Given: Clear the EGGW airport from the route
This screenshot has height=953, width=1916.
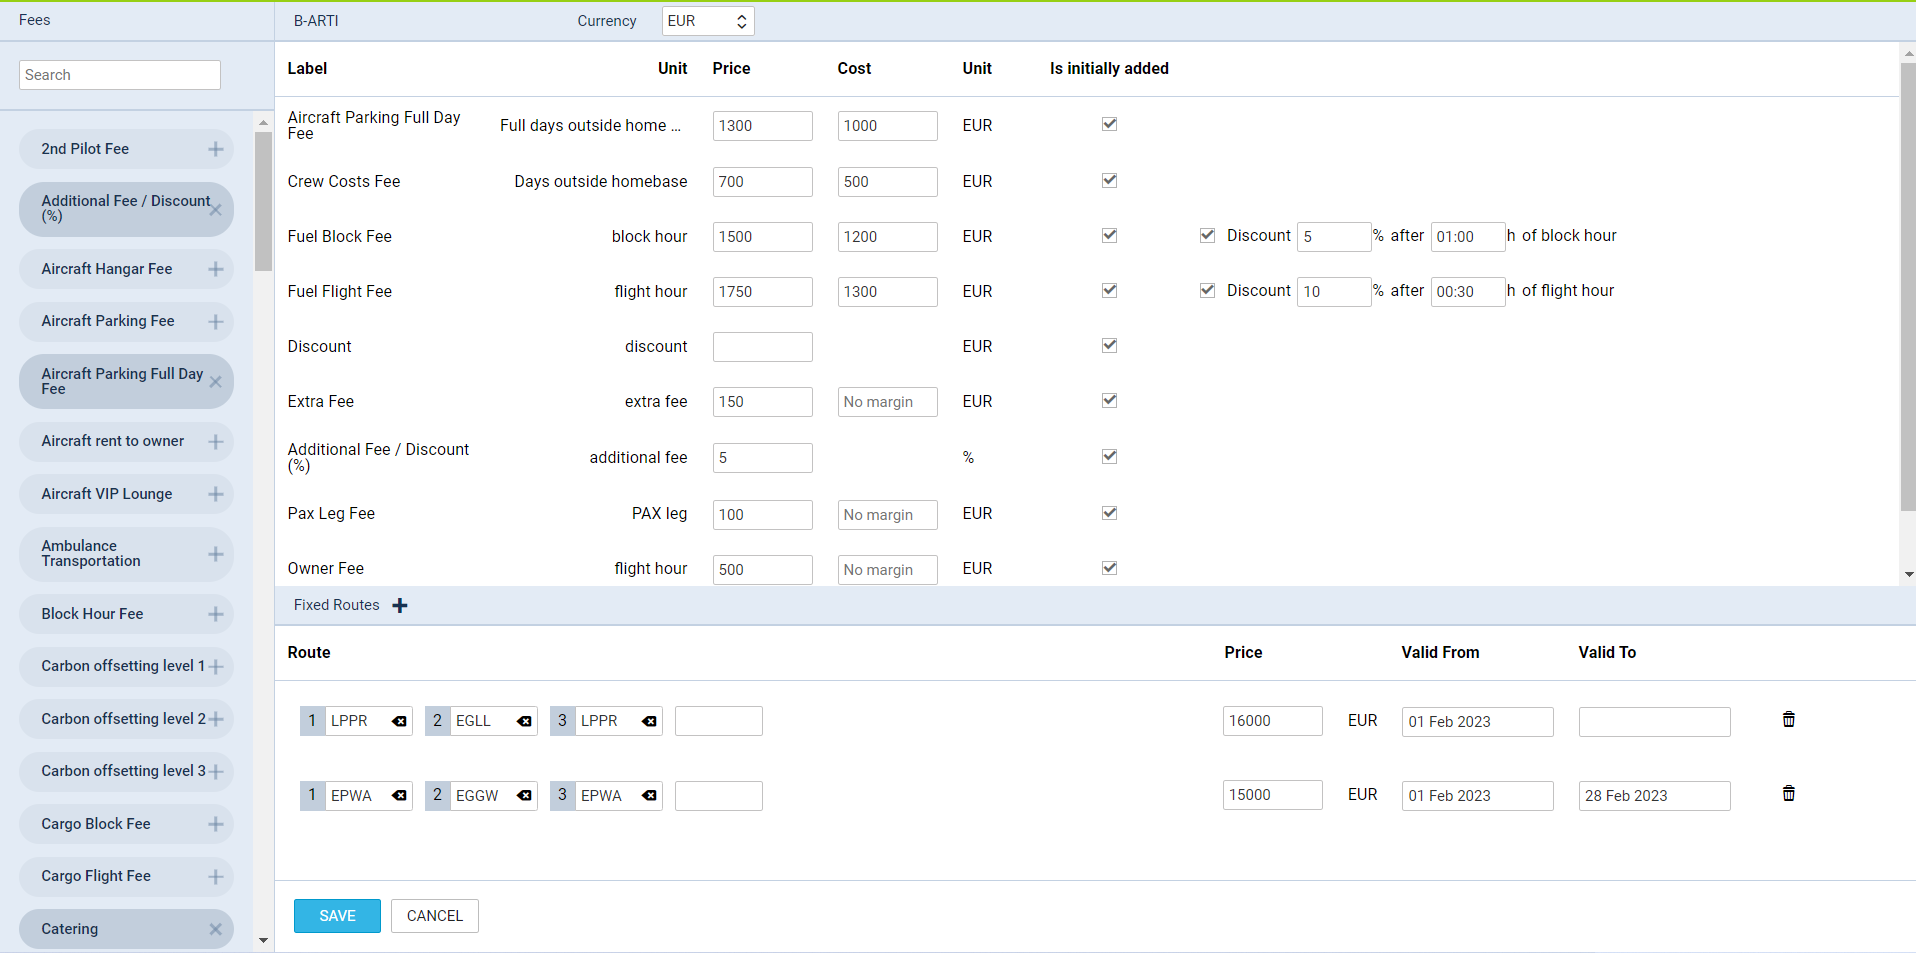Looking at the screenshot, I should coord(524,796).
